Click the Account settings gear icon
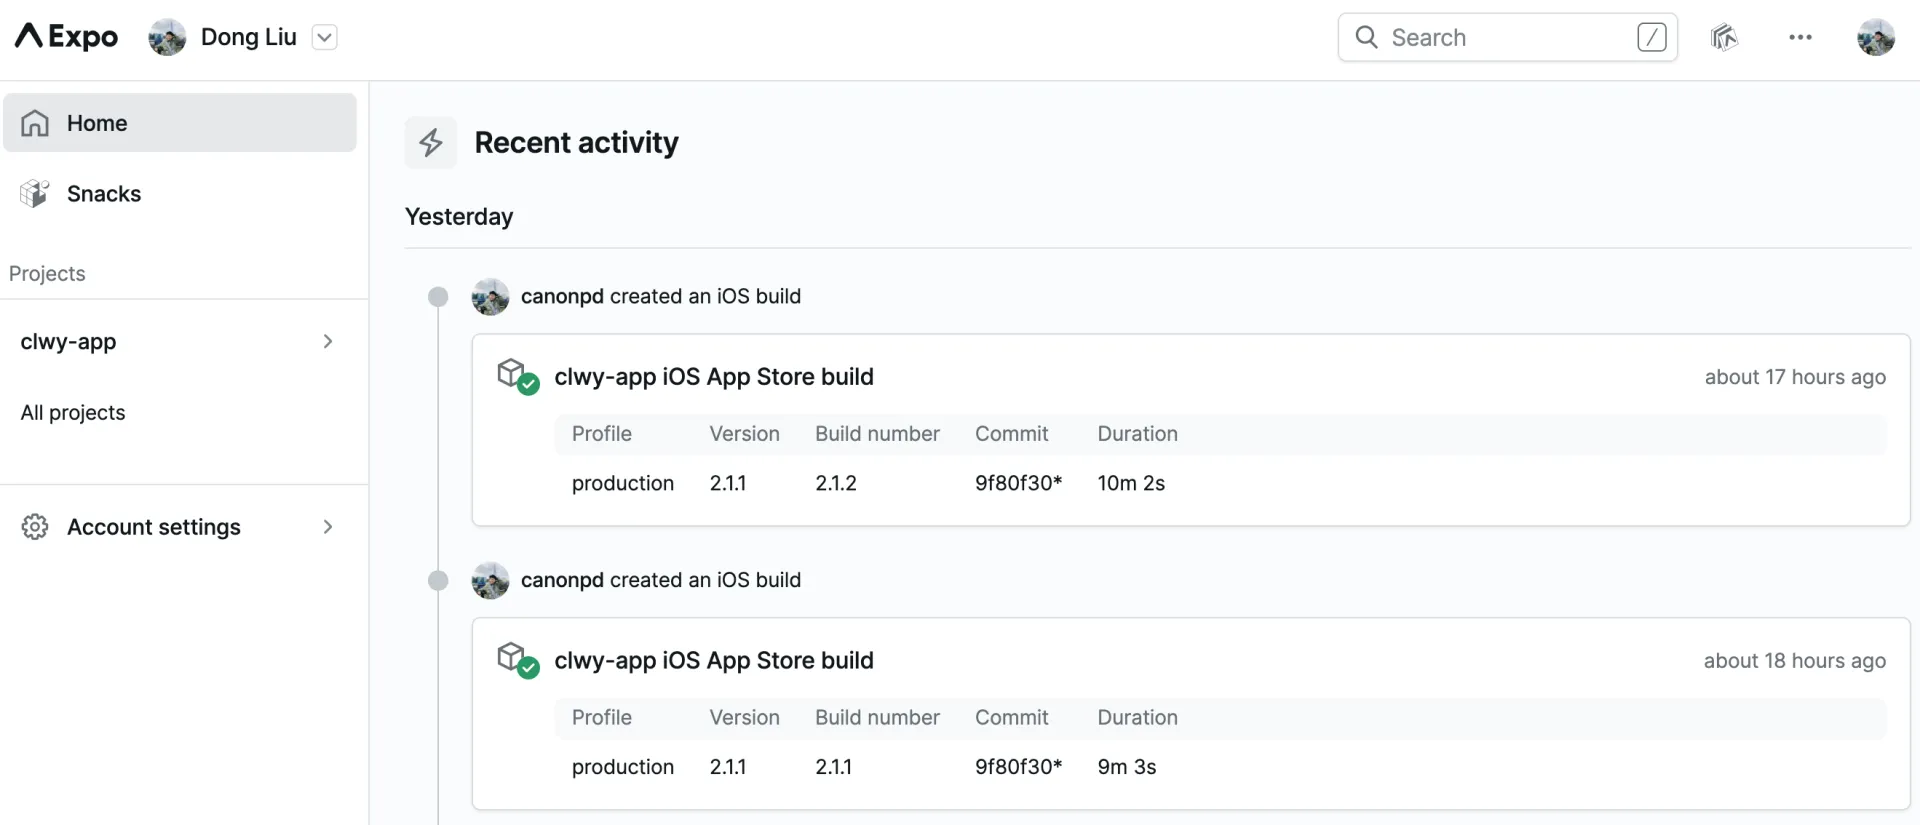The height and width of the screenshot is (825, 1920). [x=35, y=527]
